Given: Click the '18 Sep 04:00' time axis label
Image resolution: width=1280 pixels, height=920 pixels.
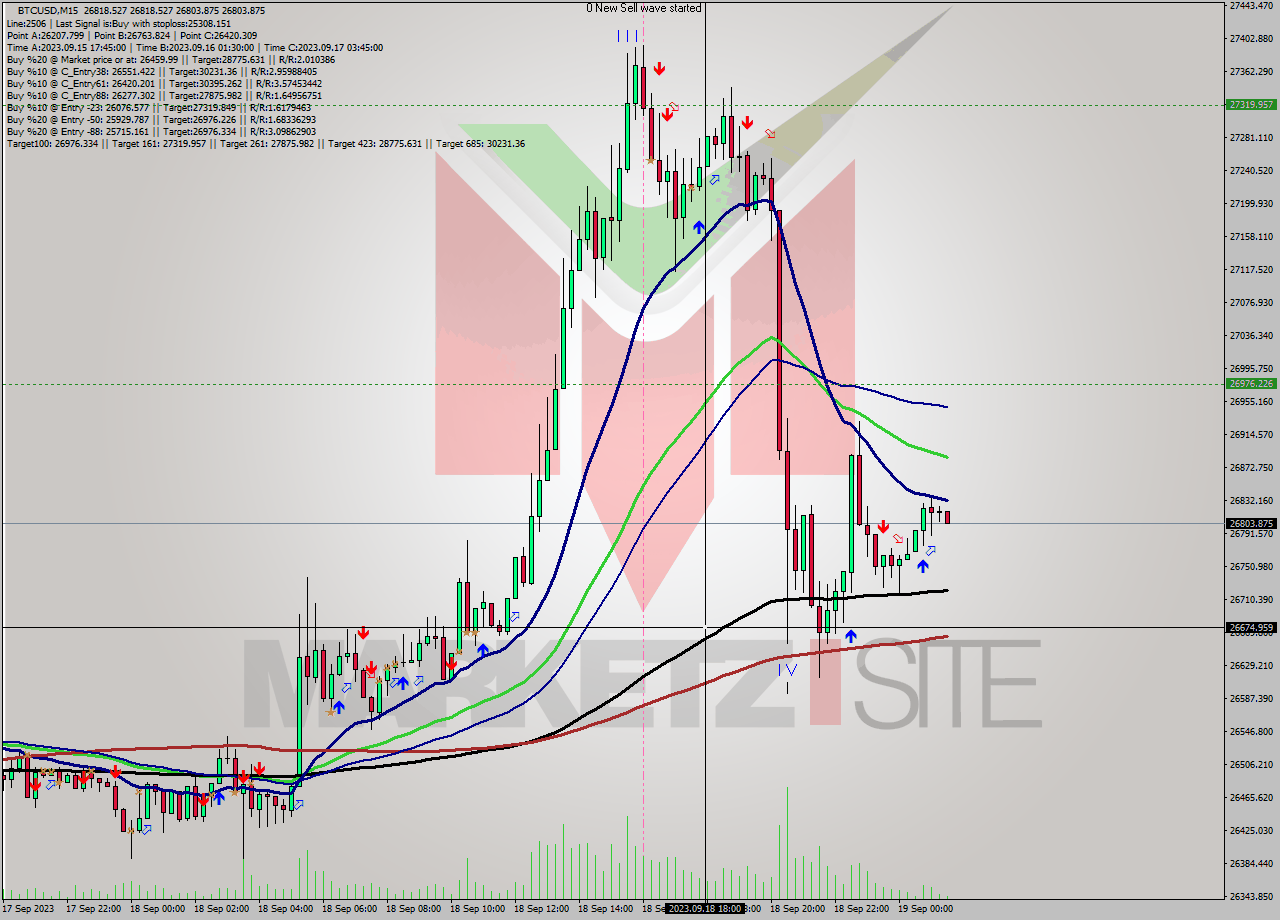Looking at the screenshot, I should tap(286, 909).
